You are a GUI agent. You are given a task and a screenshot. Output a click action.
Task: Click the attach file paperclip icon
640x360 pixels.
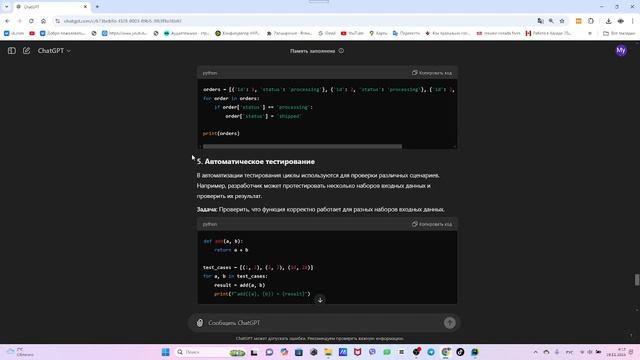pyautogui.click(x=200, y=323)
